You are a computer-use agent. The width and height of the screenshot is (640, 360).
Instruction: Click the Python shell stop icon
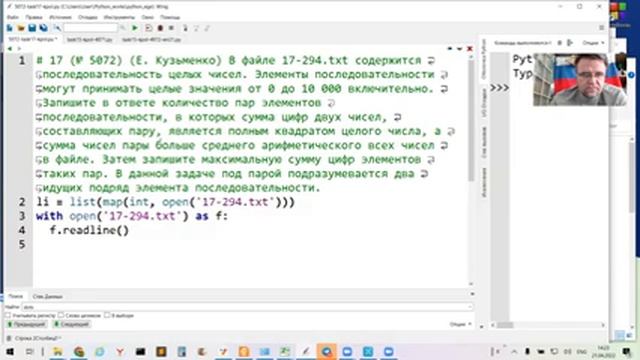tap(560, 42)
